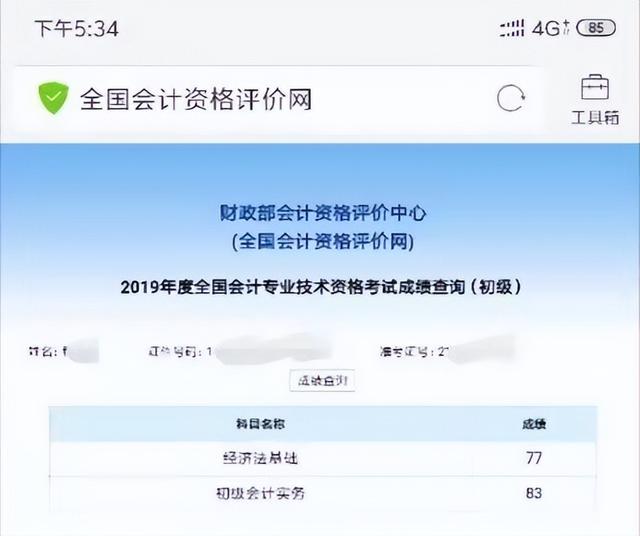This screenshot has height=536, width=640.
Task: Click the 准考证号 field value
Action: click(x=476, y=350)
